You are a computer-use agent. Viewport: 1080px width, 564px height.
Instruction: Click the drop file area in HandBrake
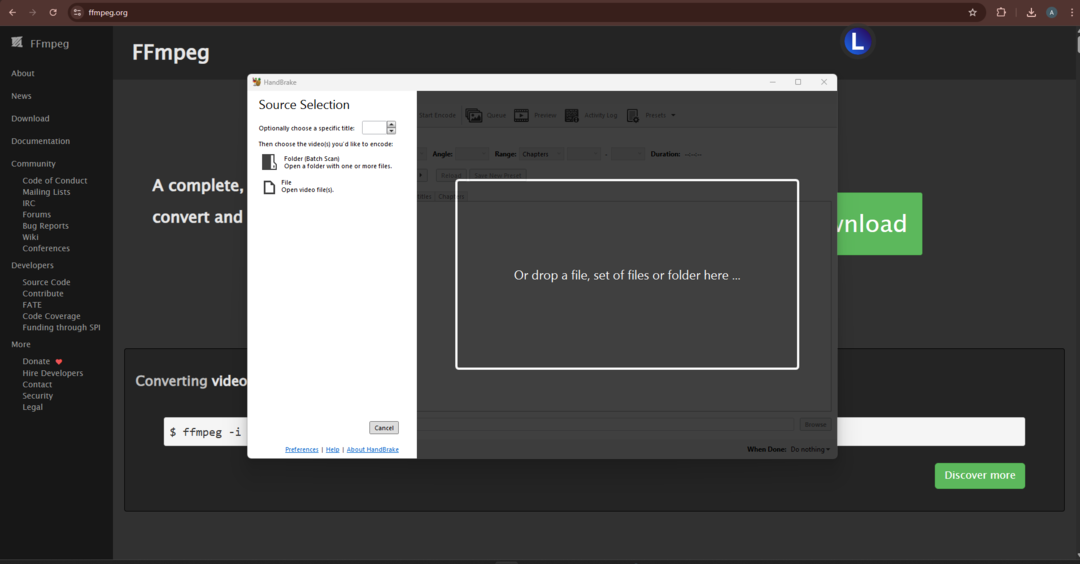[x=627, y=275]
